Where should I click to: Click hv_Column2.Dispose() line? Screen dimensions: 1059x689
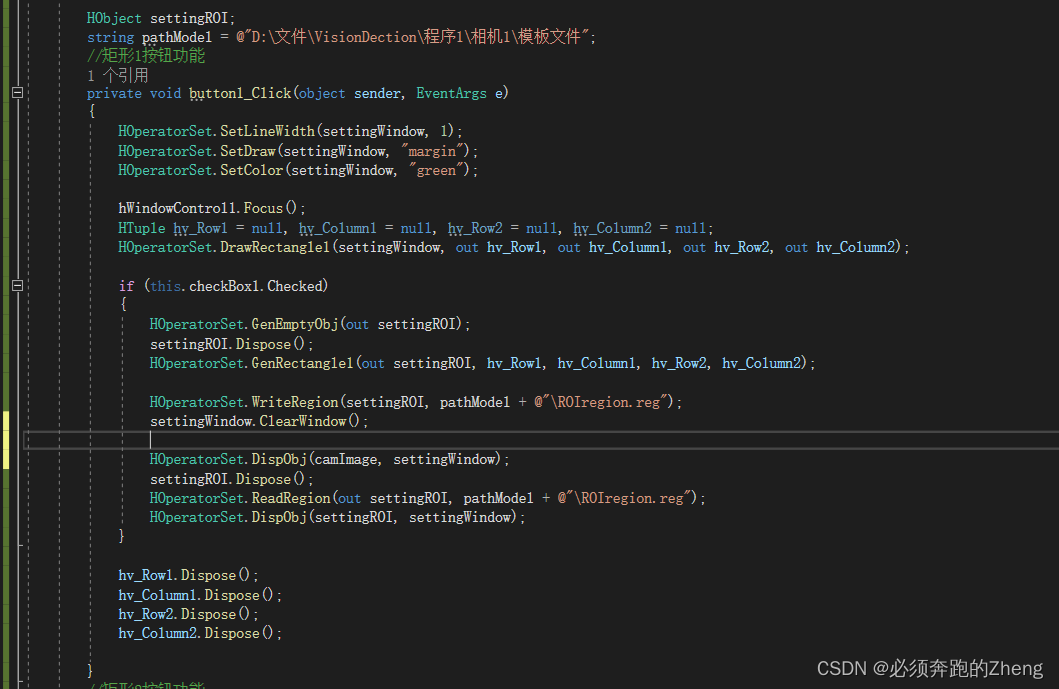200,634
